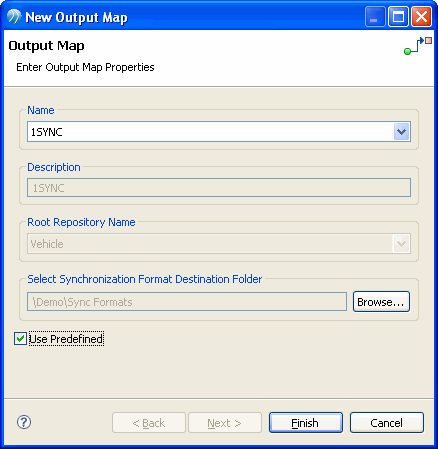Click the Finish button
This screenshot has height=449, width=438.
tap(306, 423)
